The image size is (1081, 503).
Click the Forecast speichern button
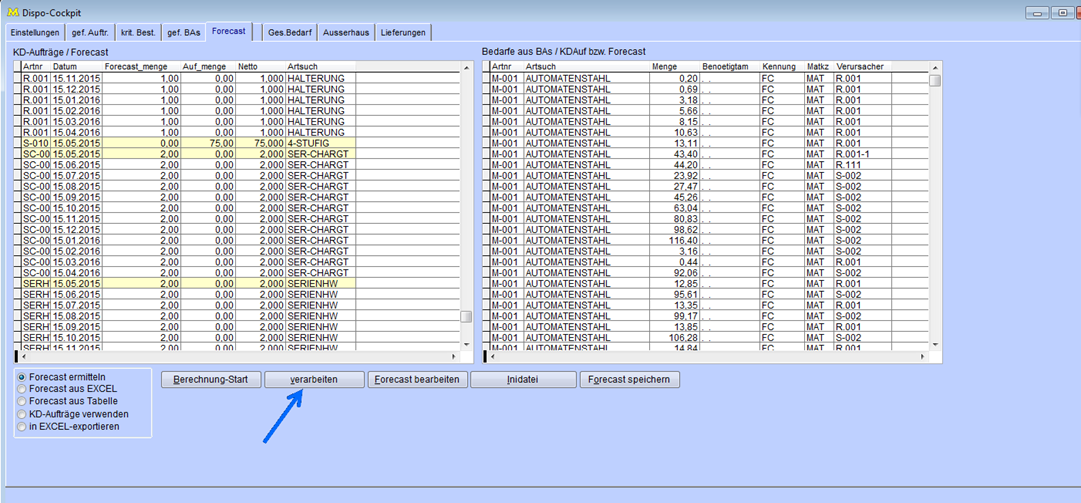[630, 380]
